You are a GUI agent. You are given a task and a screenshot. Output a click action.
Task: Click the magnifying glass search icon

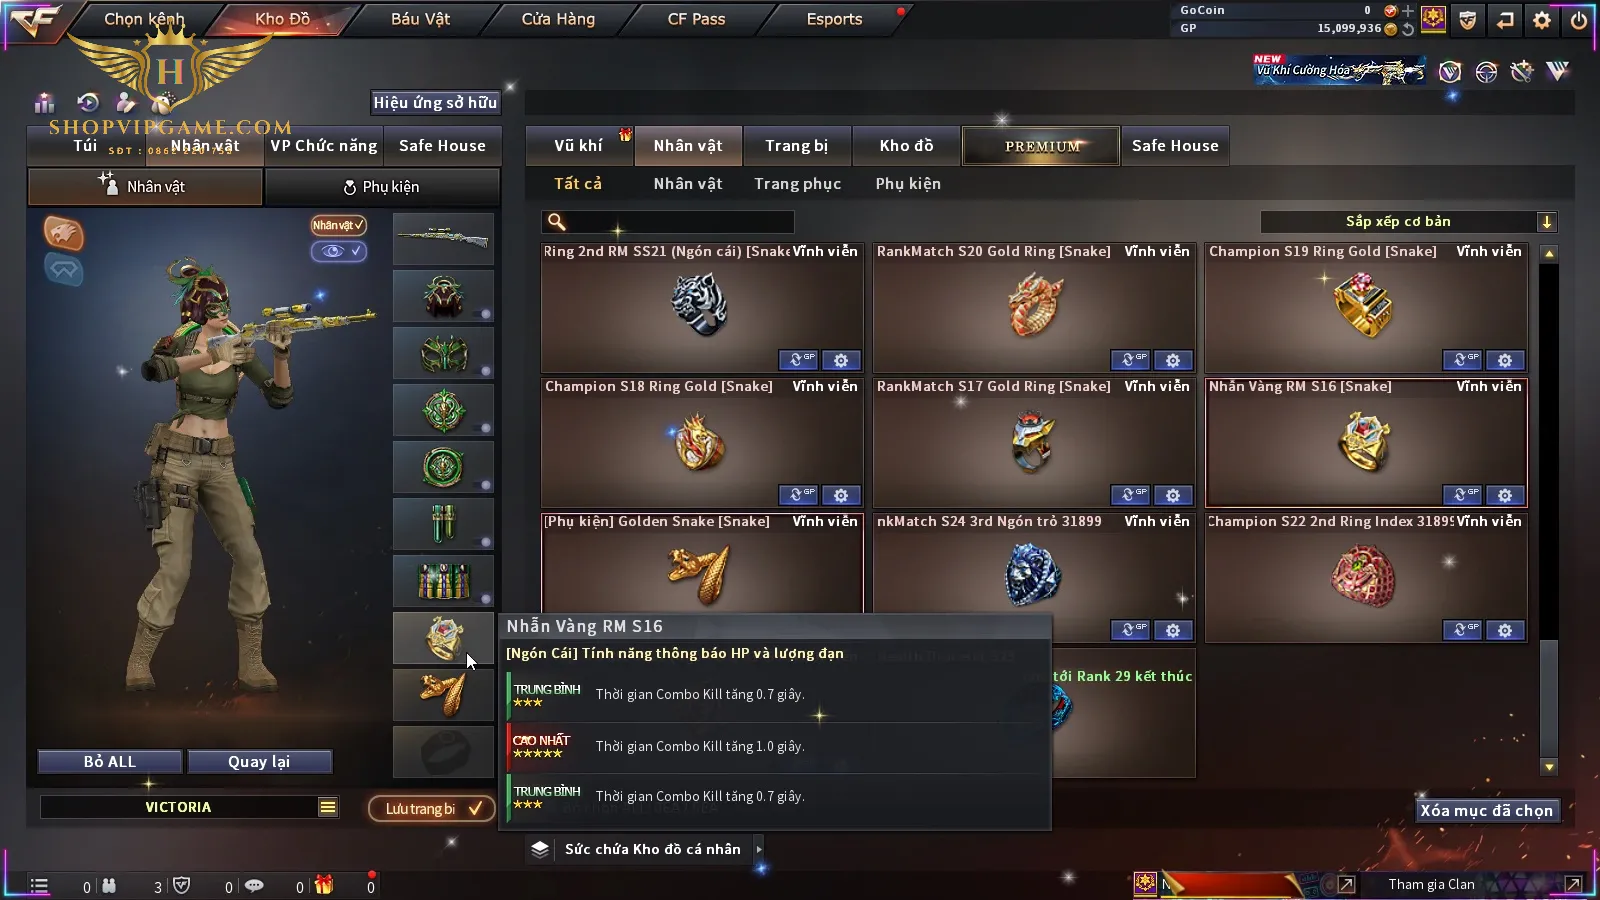point(557,222)
